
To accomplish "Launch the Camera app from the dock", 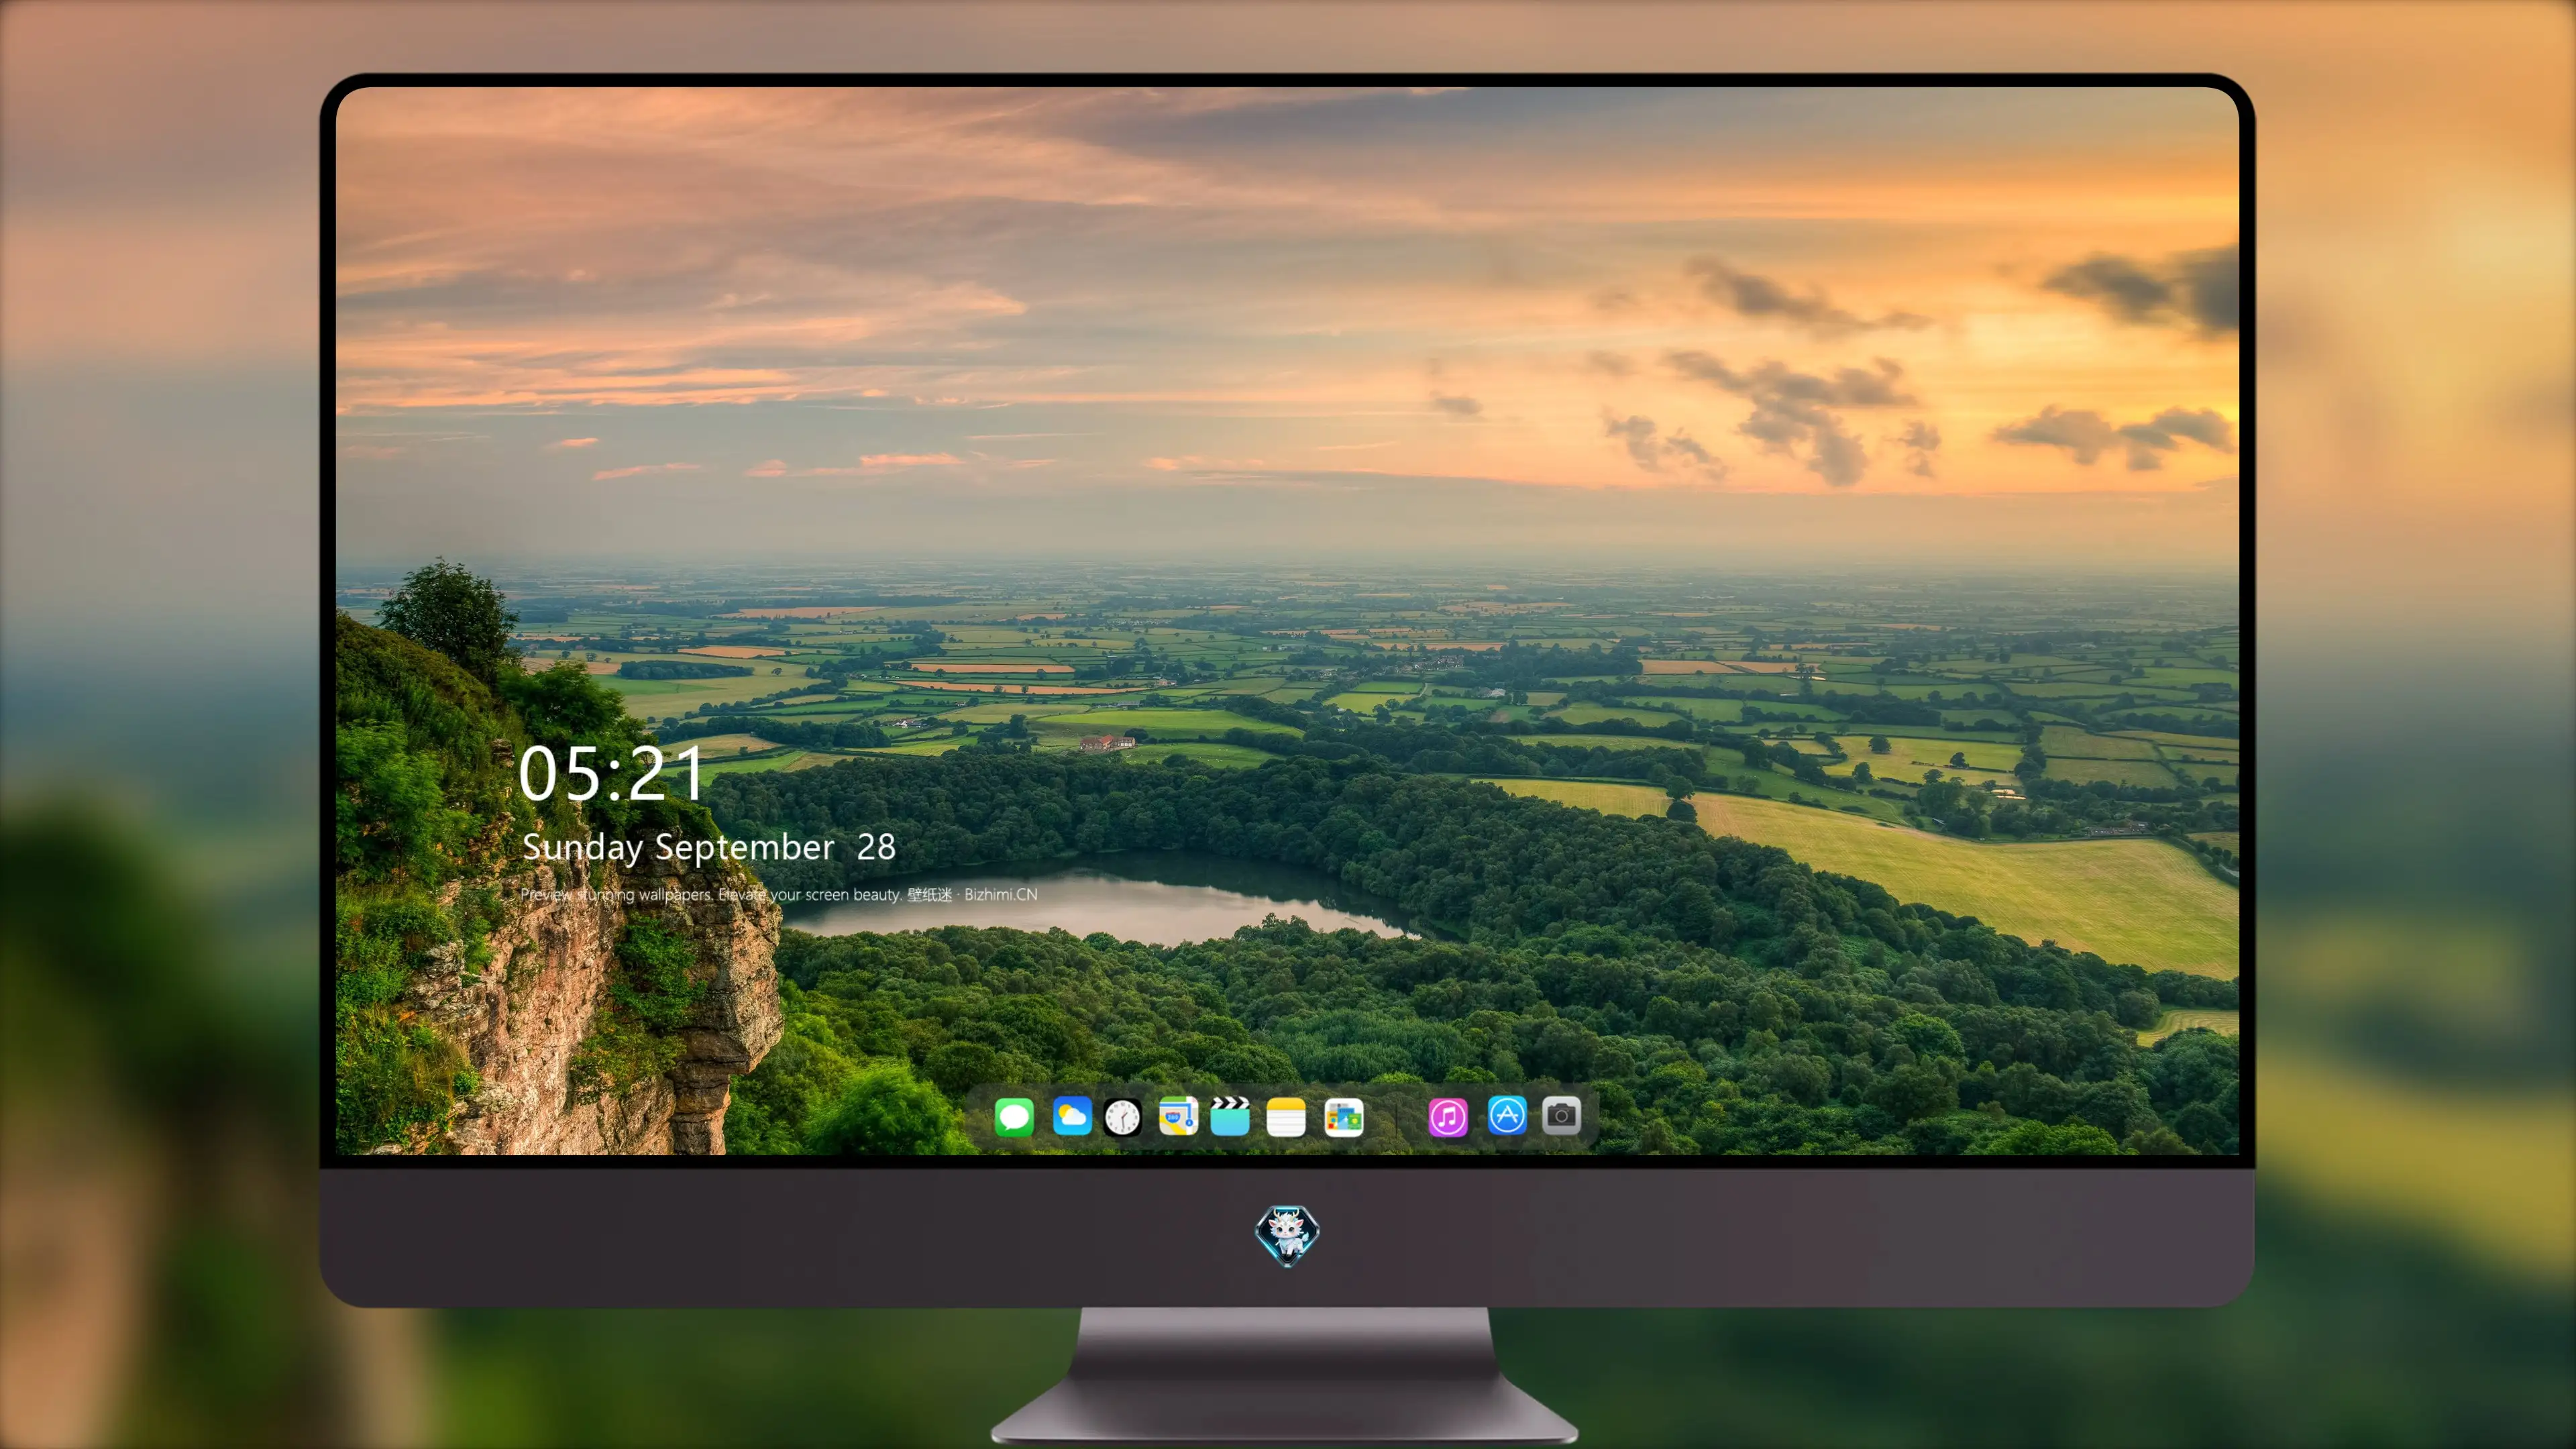I will pos(1561,1115).
